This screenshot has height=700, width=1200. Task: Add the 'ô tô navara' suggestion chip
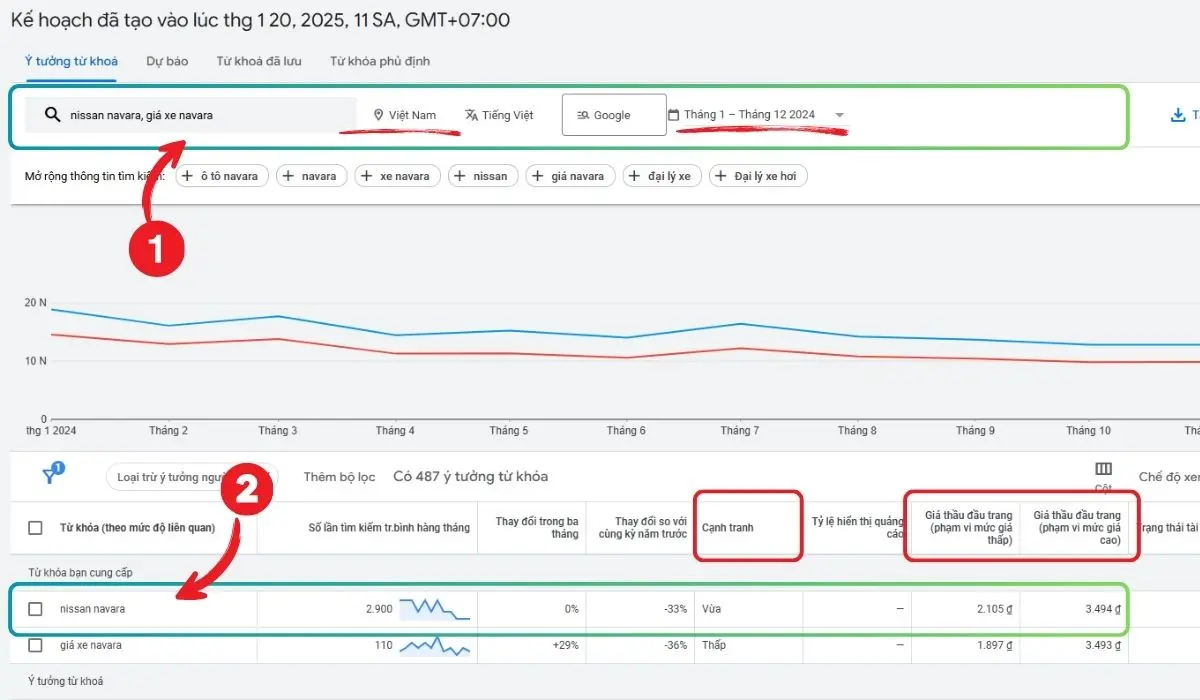pos(218,176)
